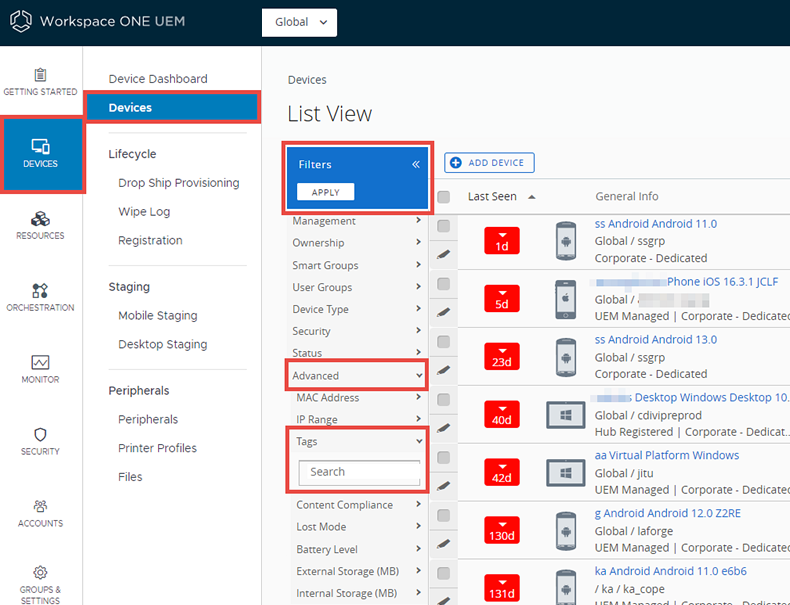Check the Windows Desktop row checkbox
790x605 pixels.
coord(443,399)
